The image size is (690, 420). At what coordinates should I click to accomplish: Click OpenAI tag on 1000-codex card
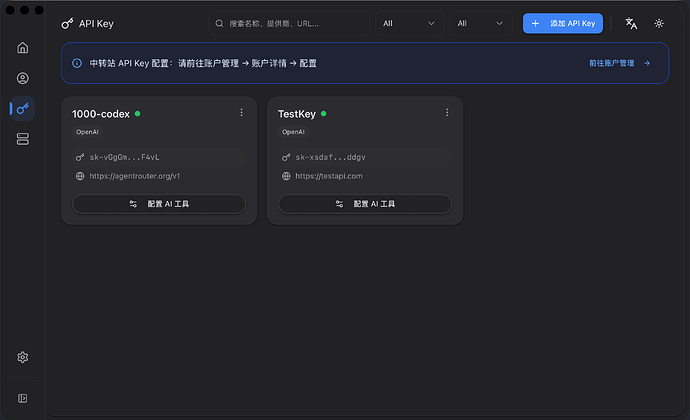87,132
